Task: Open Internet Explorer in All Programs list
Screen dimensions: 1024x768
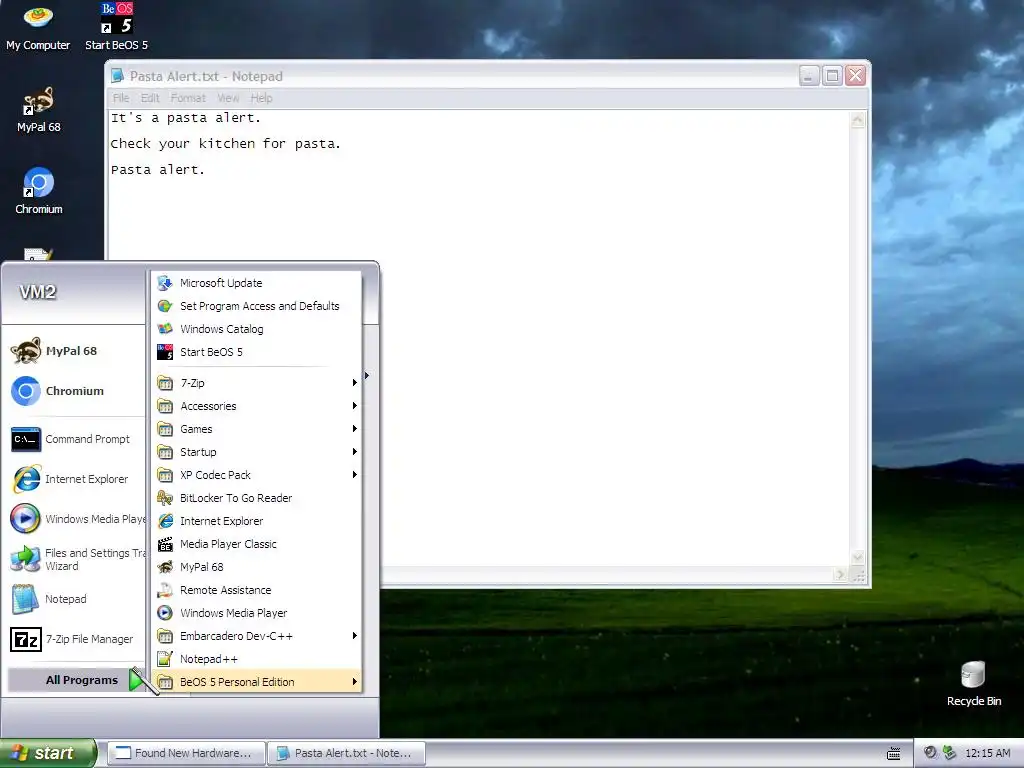Action: pyautogui.click(x=257, y=520)
